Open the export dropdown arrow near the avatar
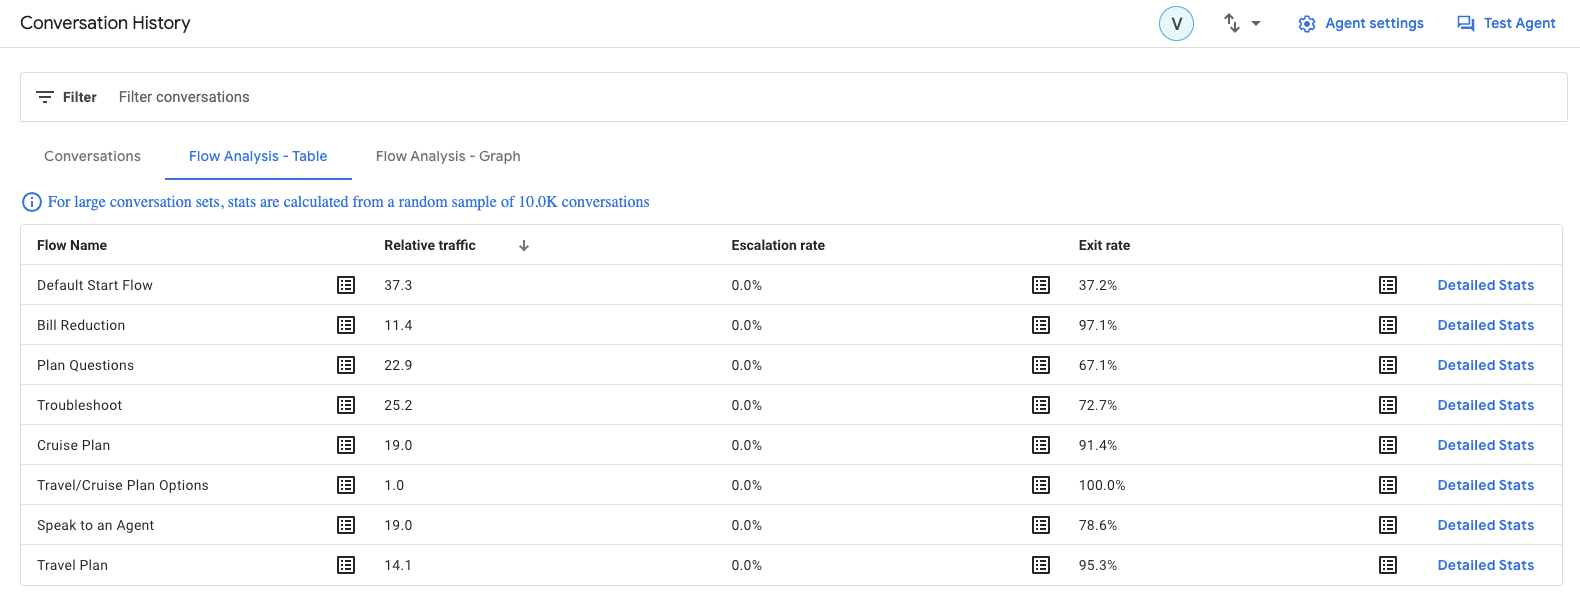This screenshot has width=1580, height=606. (x=1255, y=23)
